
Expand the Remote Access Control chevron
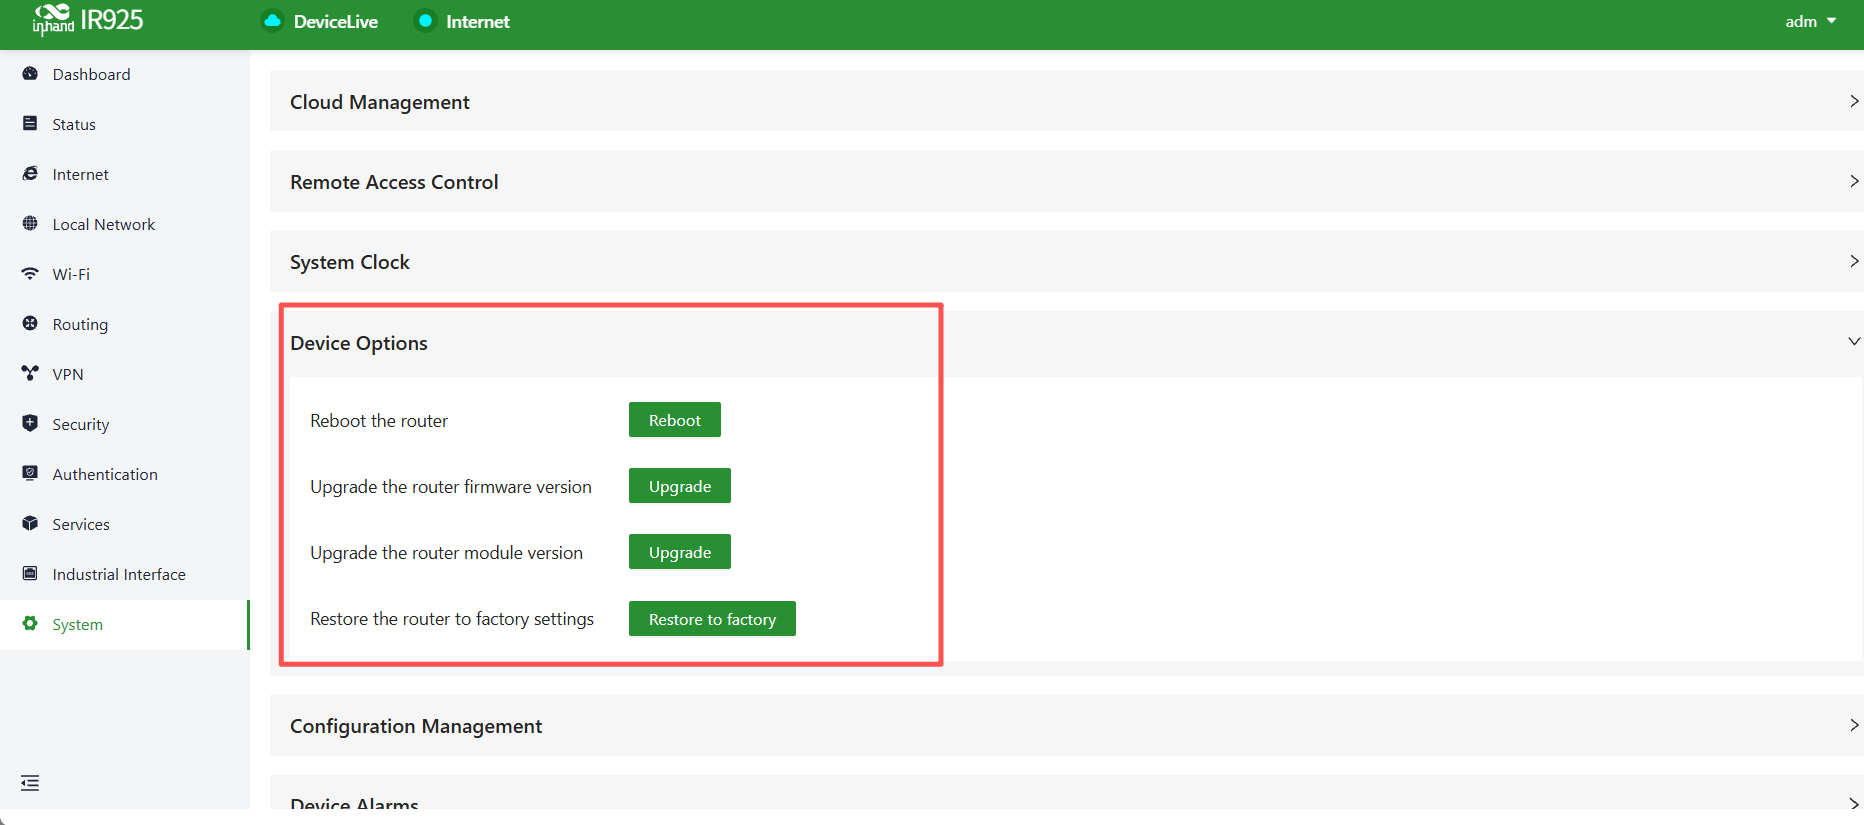pos(1854,181)
